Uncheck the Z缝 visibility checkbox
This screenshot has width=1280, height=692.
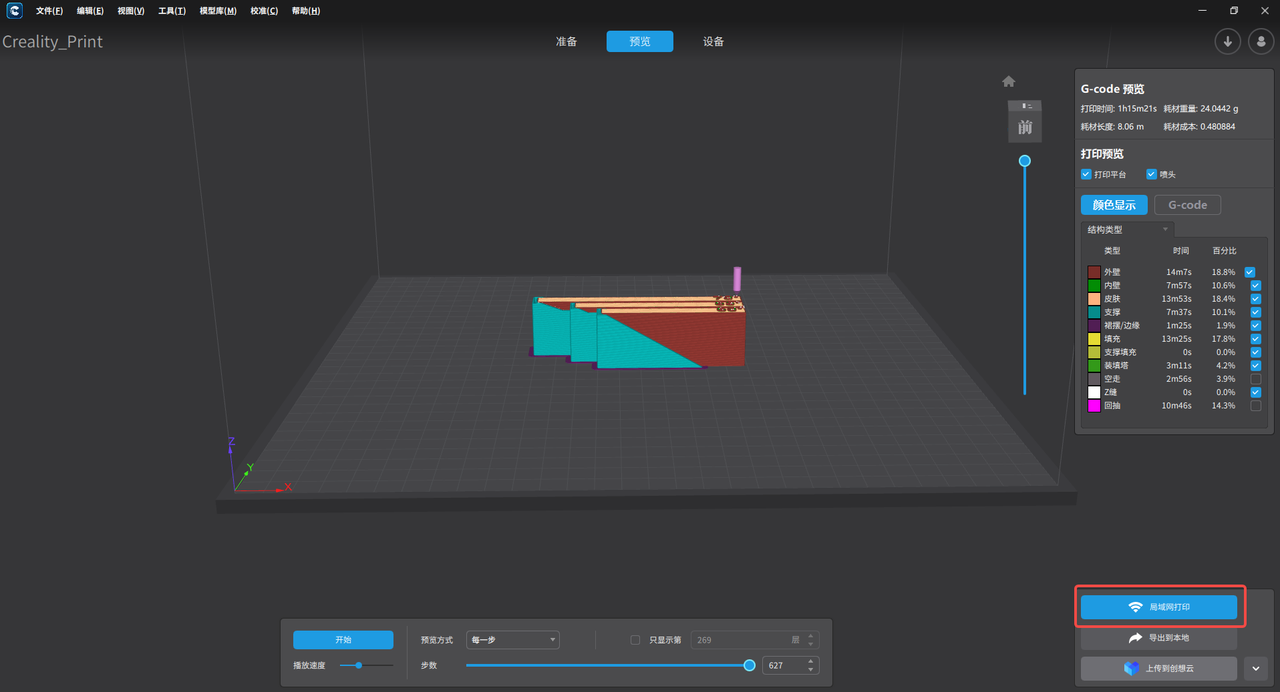click(1256, 392)
